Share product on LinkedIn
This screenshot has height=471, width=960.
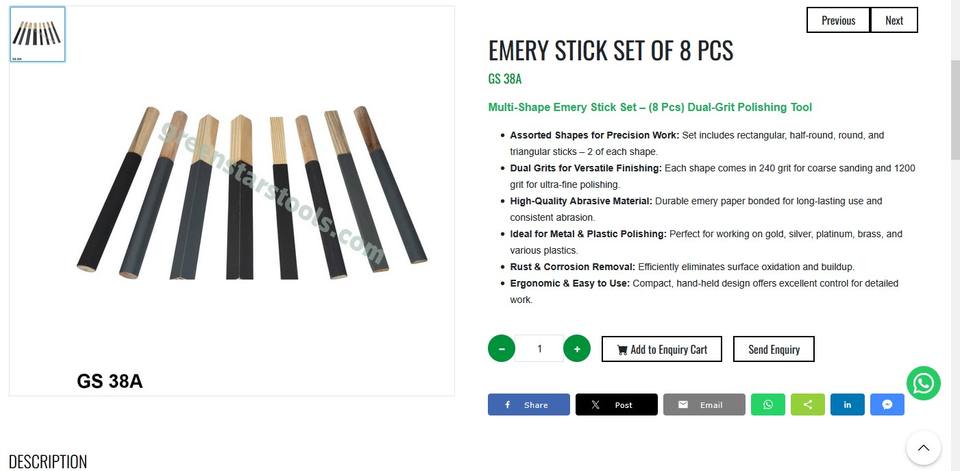point(847,405)
